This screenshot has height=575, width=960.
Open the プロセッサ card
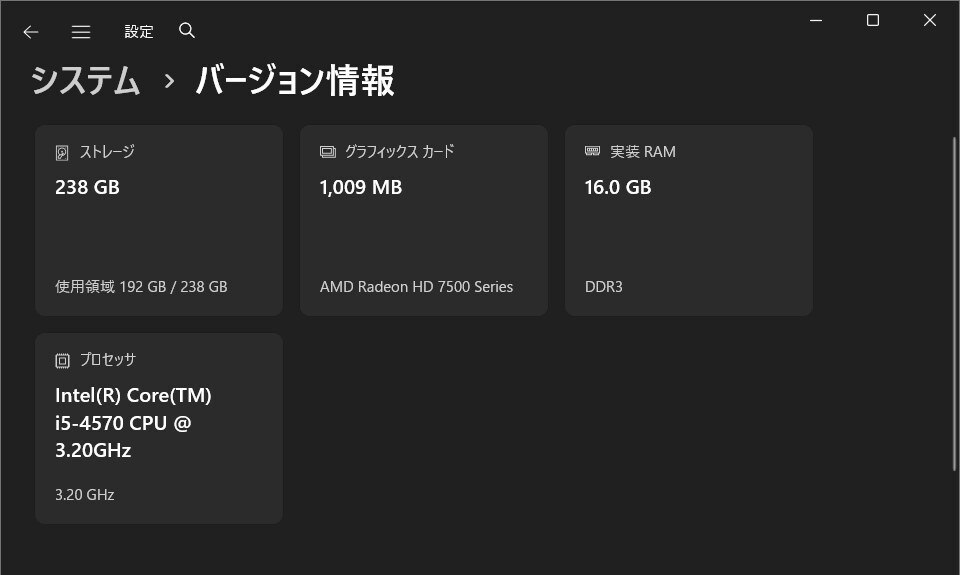point(159,428)
